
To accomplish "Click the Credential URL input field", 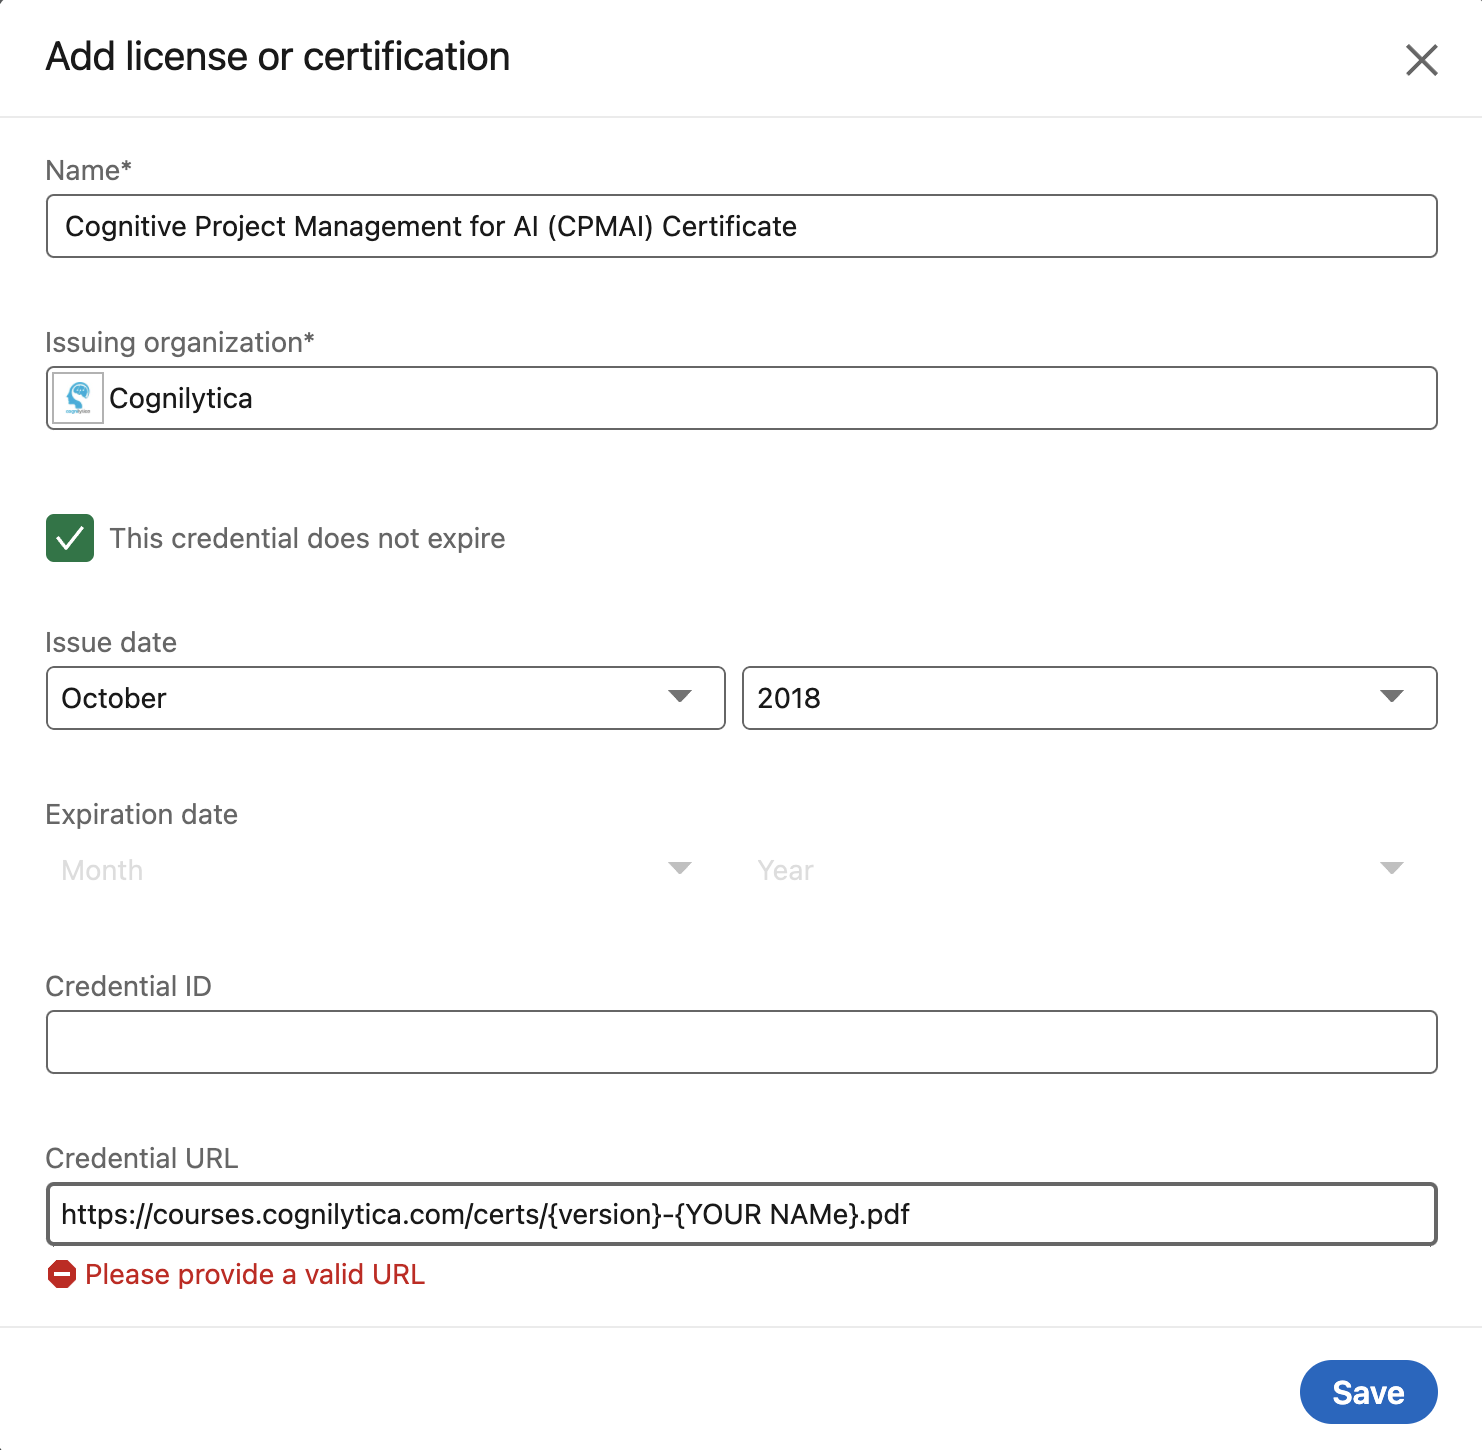I will point(742,1214).
